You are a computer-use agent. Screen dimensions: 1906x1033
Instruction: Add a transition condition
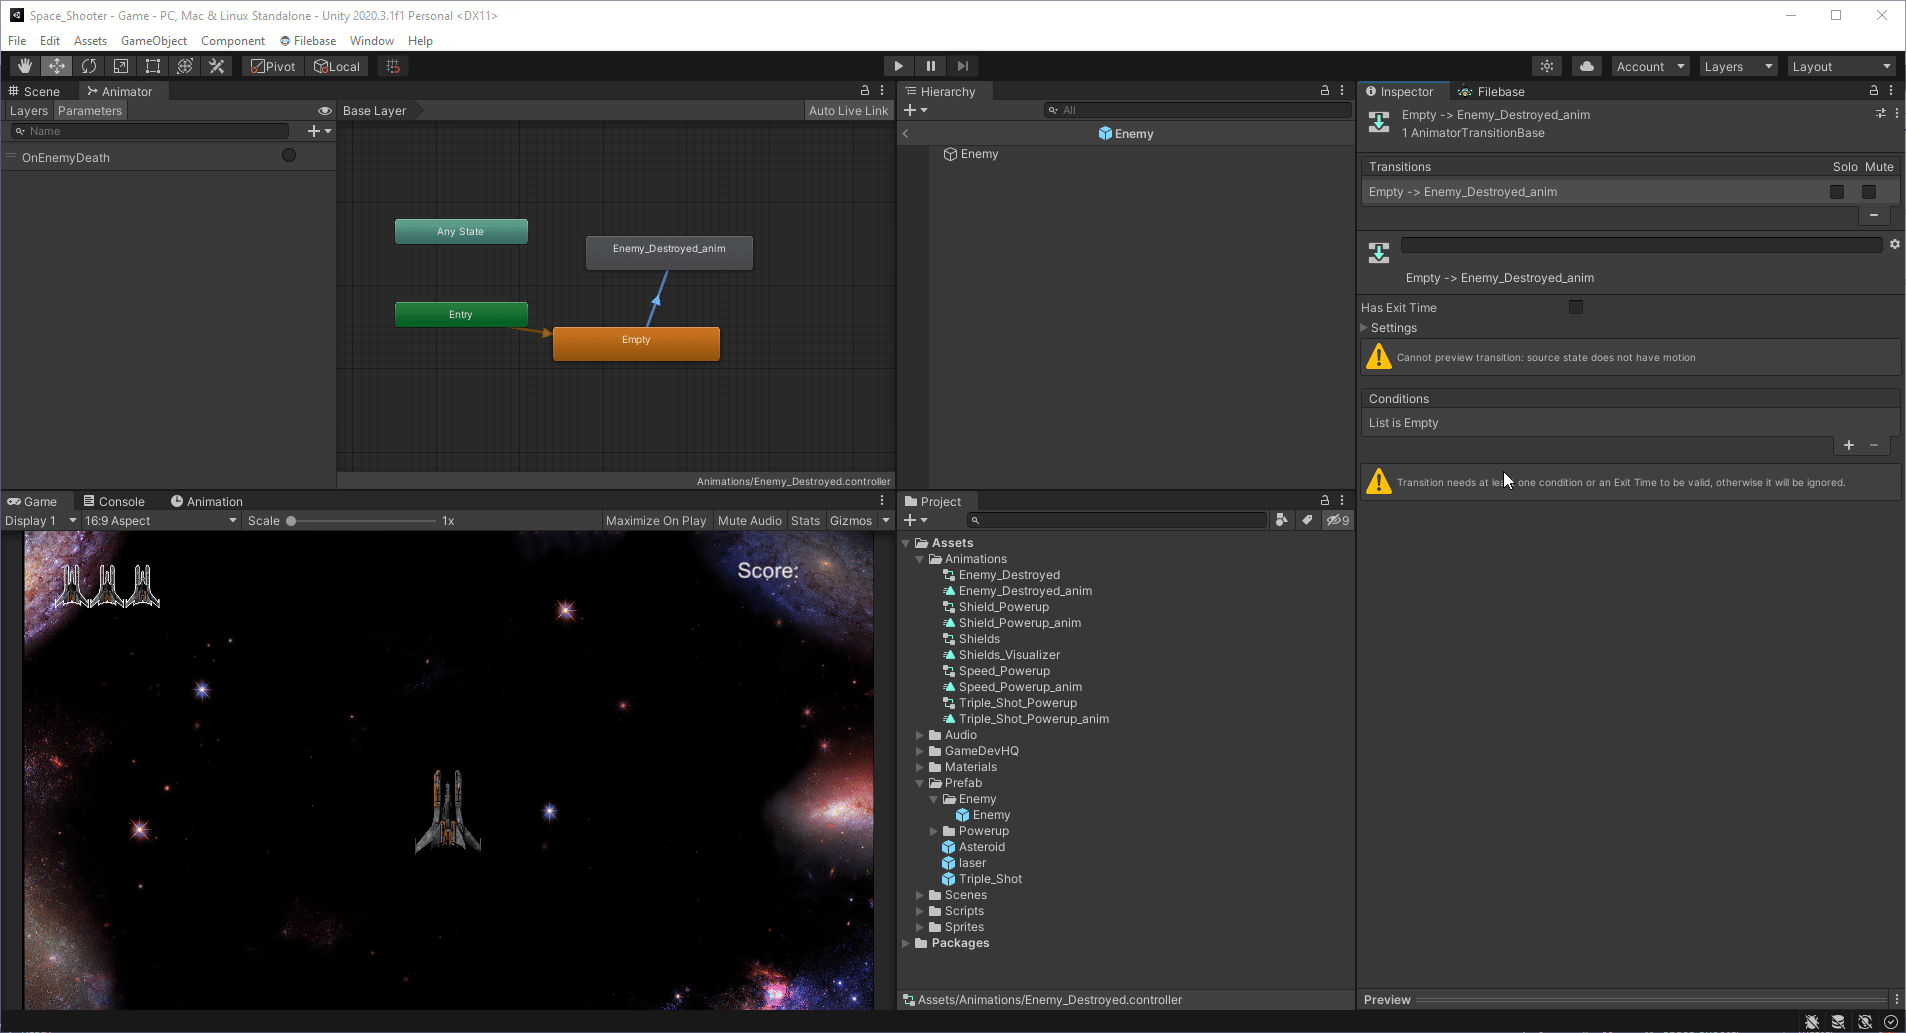coord(1849,445)
